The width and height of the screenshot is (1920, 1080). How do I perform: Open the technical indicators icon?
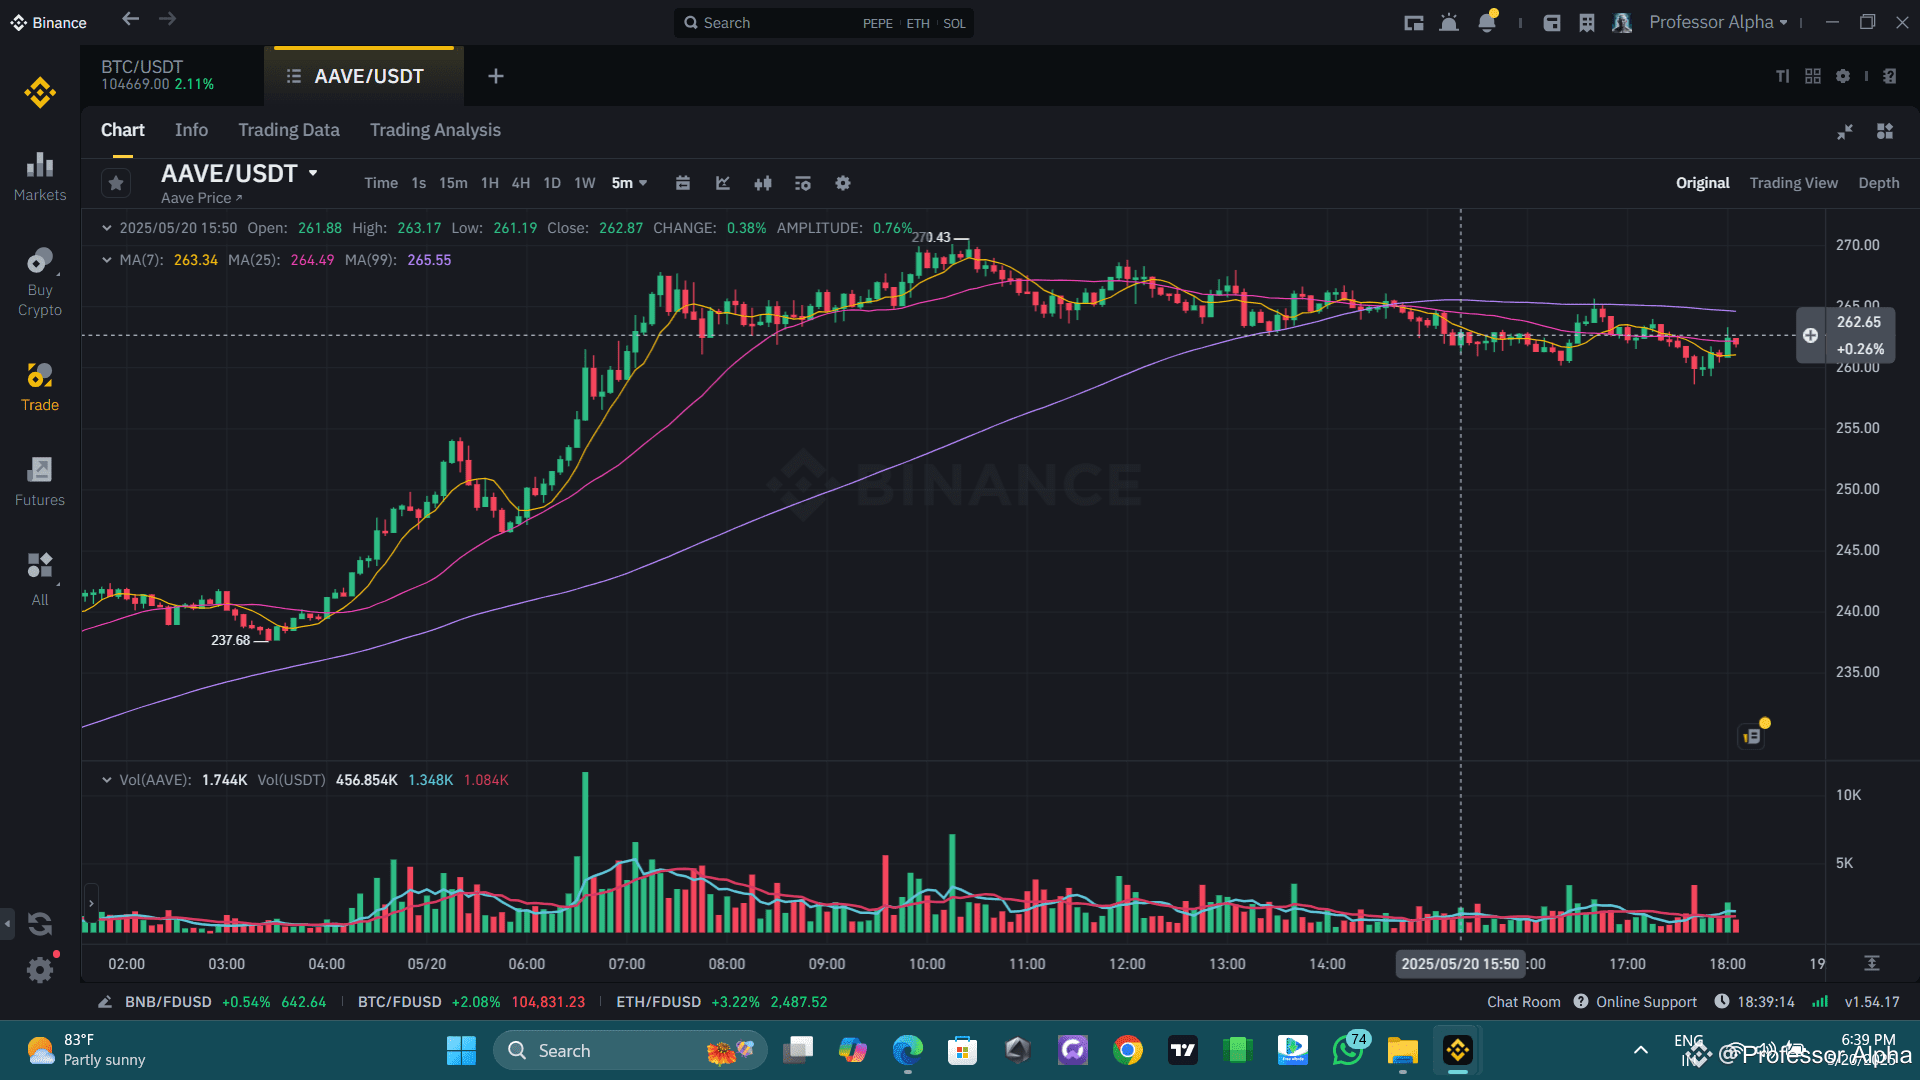click(723, 183)
